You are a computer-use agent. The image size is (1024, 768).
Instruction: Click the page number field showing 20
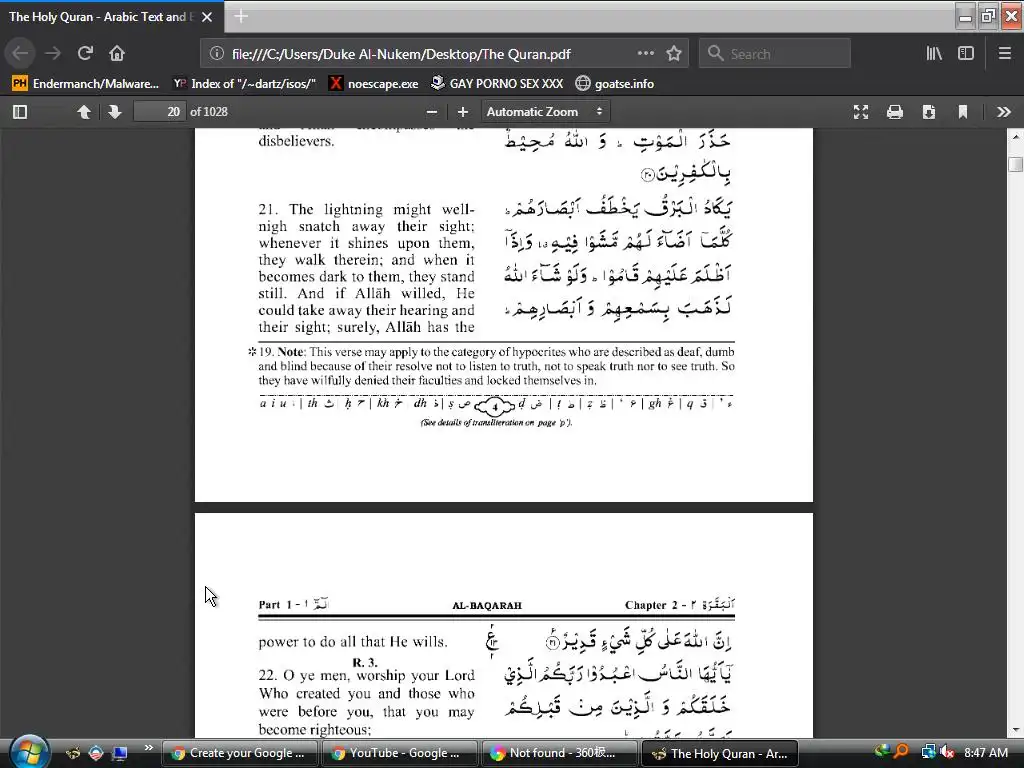pyautogui.click(x=159, y=112)
